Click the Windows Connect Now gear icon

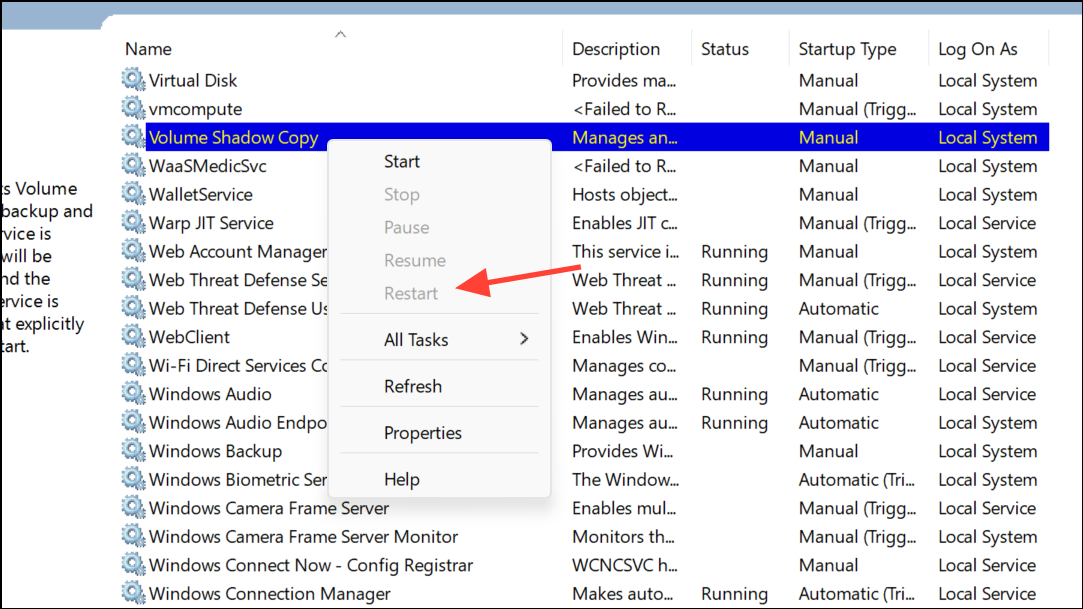tap(133, 564)
